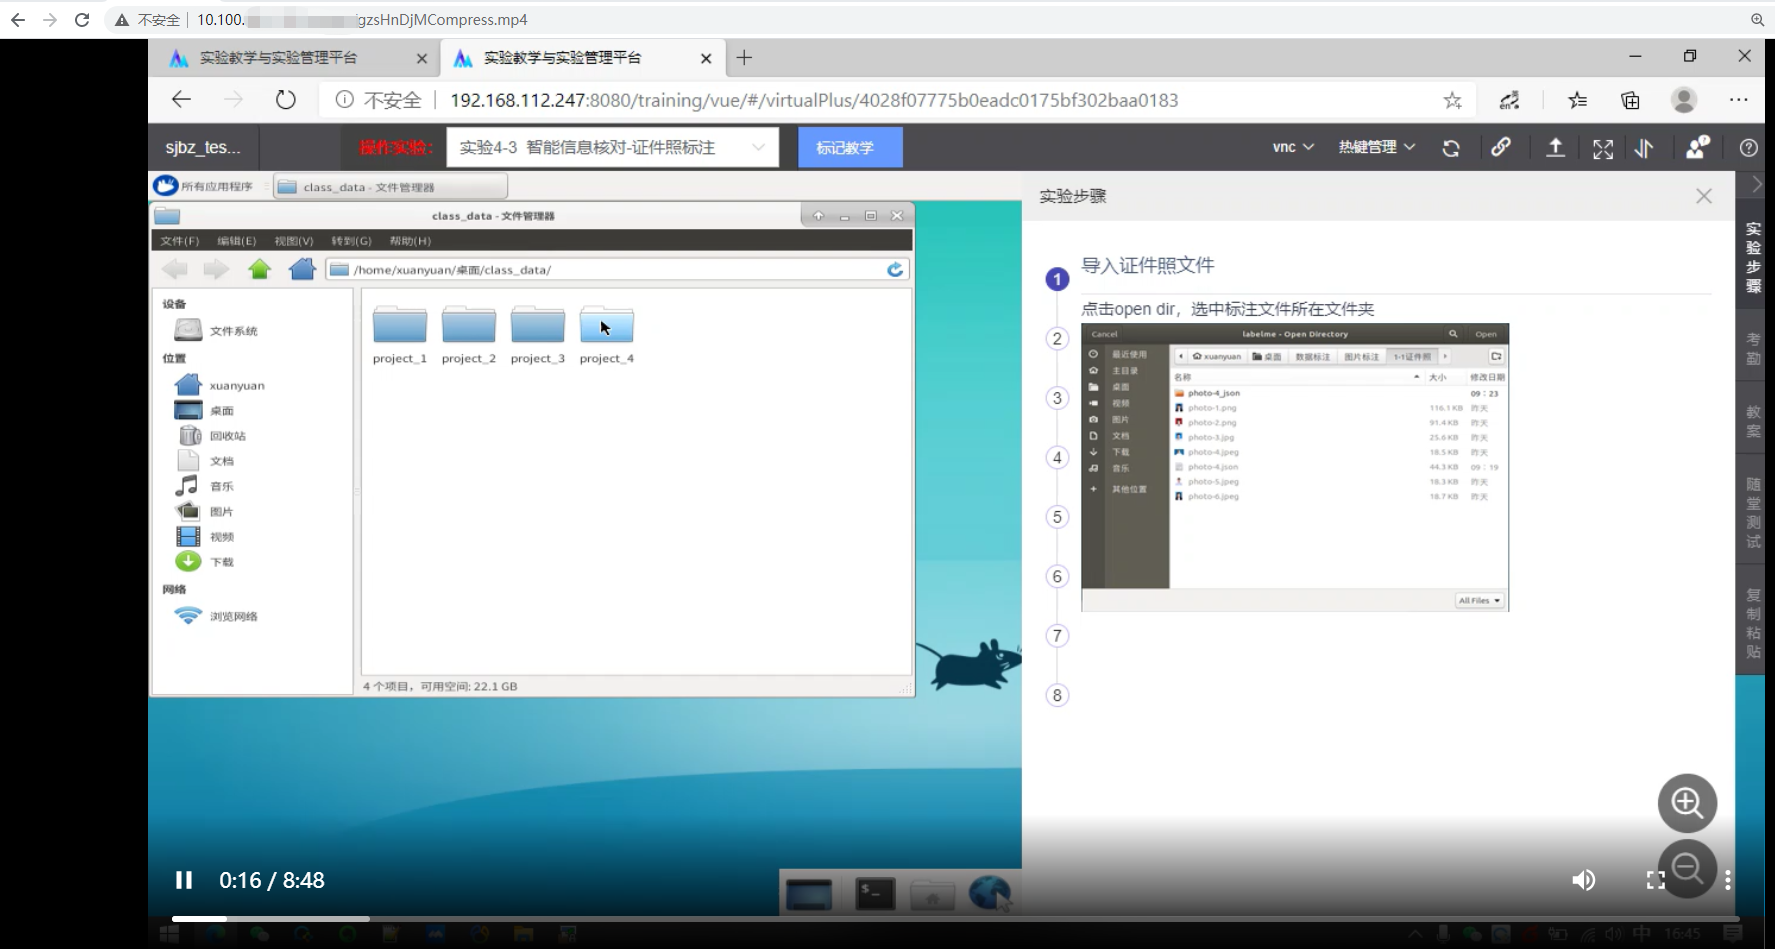Open 回收站 in sidebar
Image resolution: width=1775 pixels, height=949 pixels.
click(212, 435)
